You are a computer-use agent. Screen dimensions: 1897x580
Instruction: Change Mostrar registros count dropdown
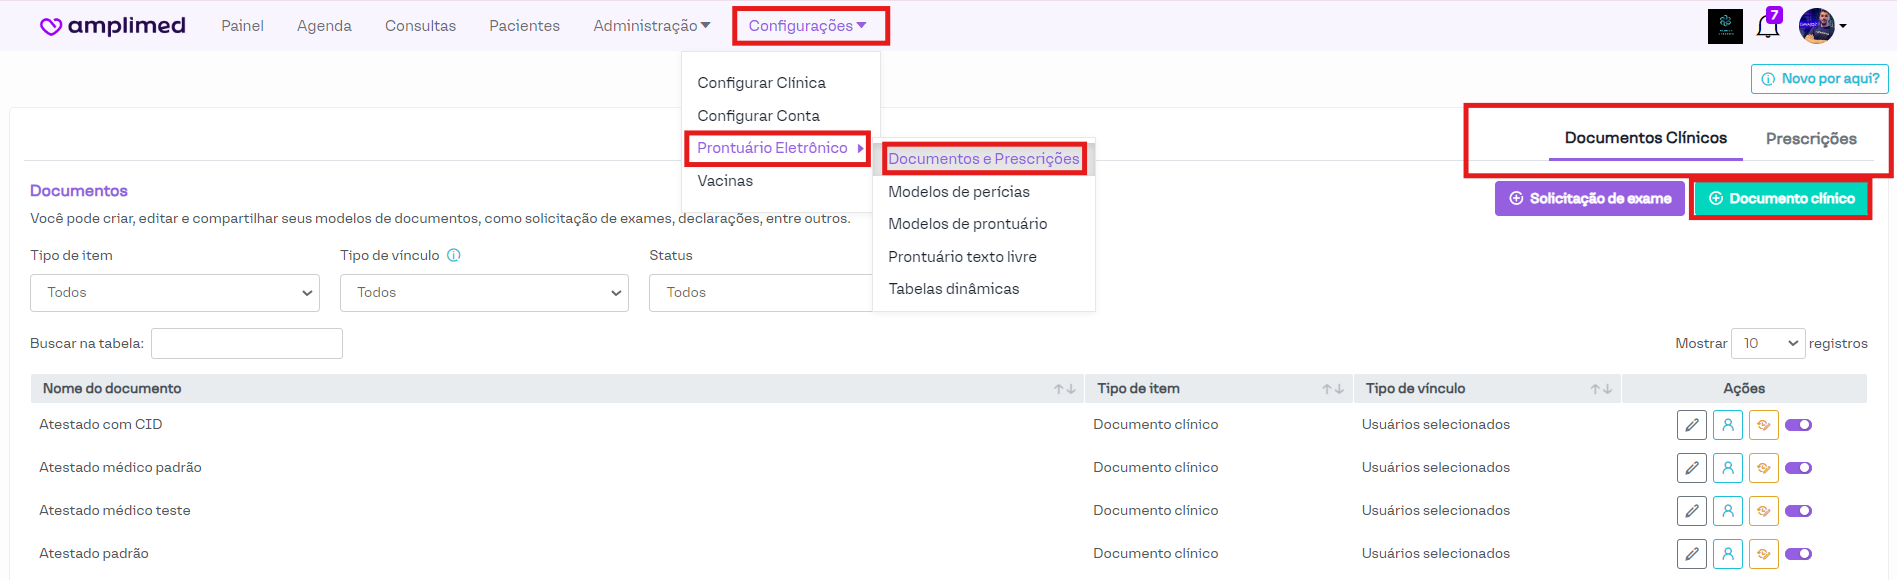point(1767,343)
